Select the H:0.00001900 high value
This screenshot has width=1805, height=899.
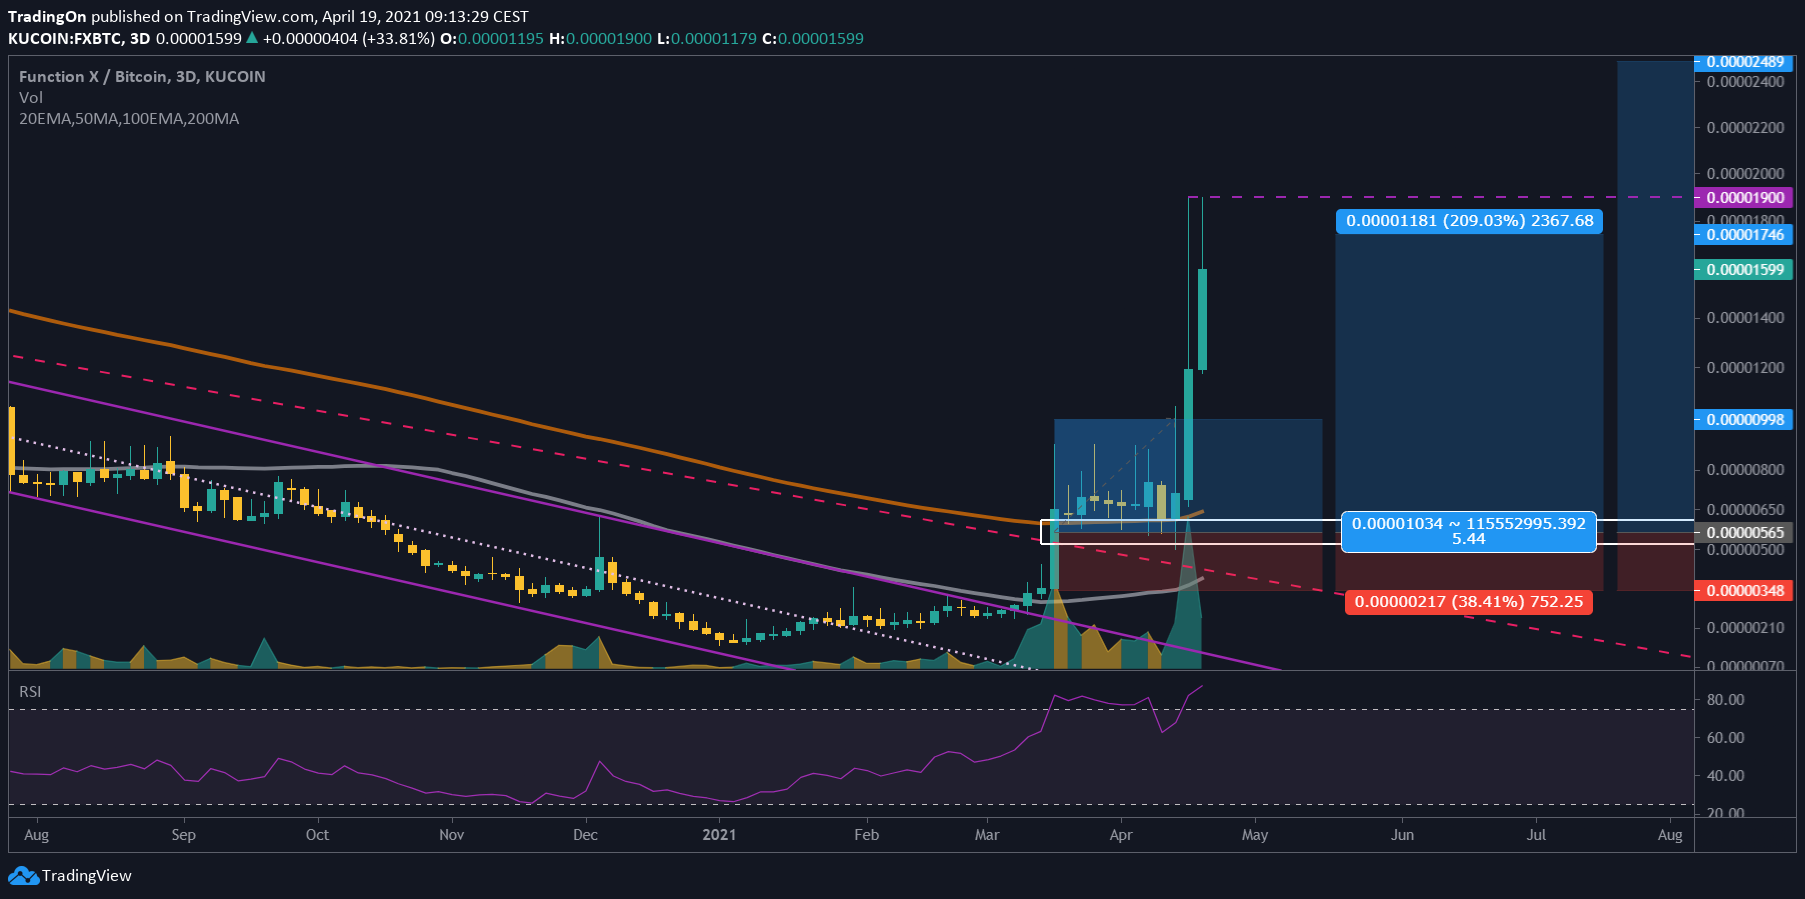(x=600, y=38)
